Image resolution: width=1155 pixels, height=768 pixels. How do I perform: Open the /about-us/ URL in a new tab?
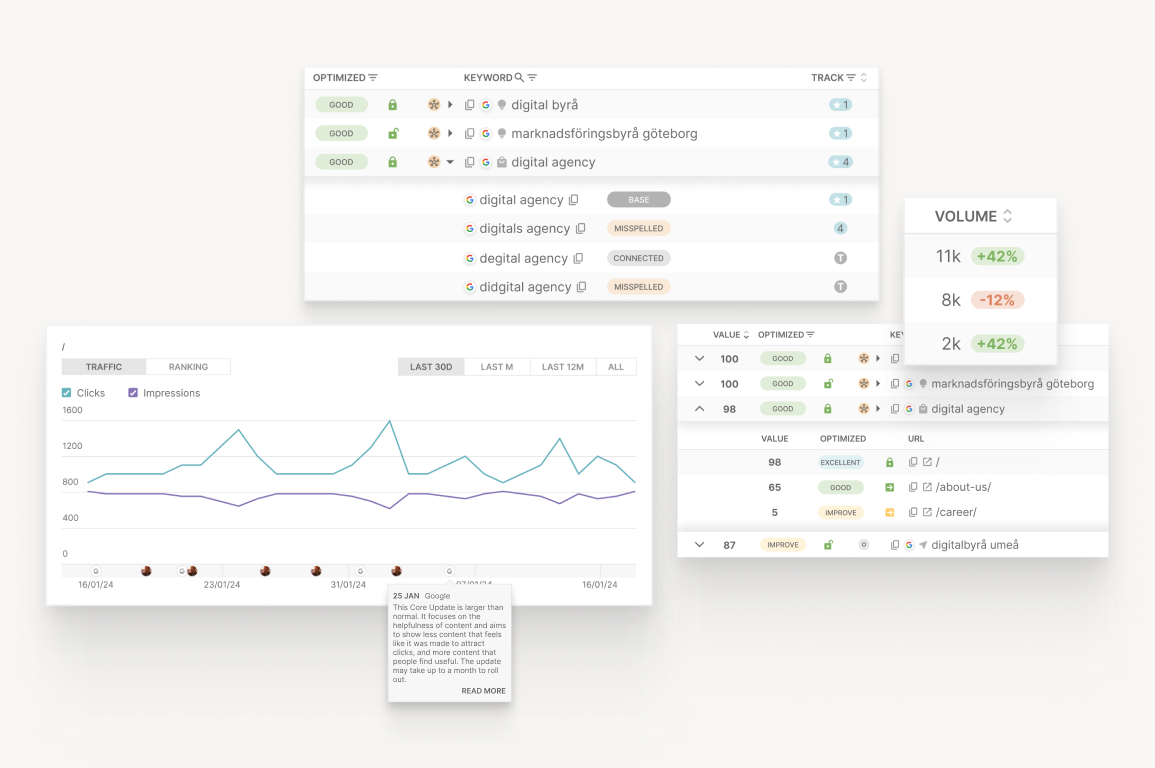click(927, 488)
